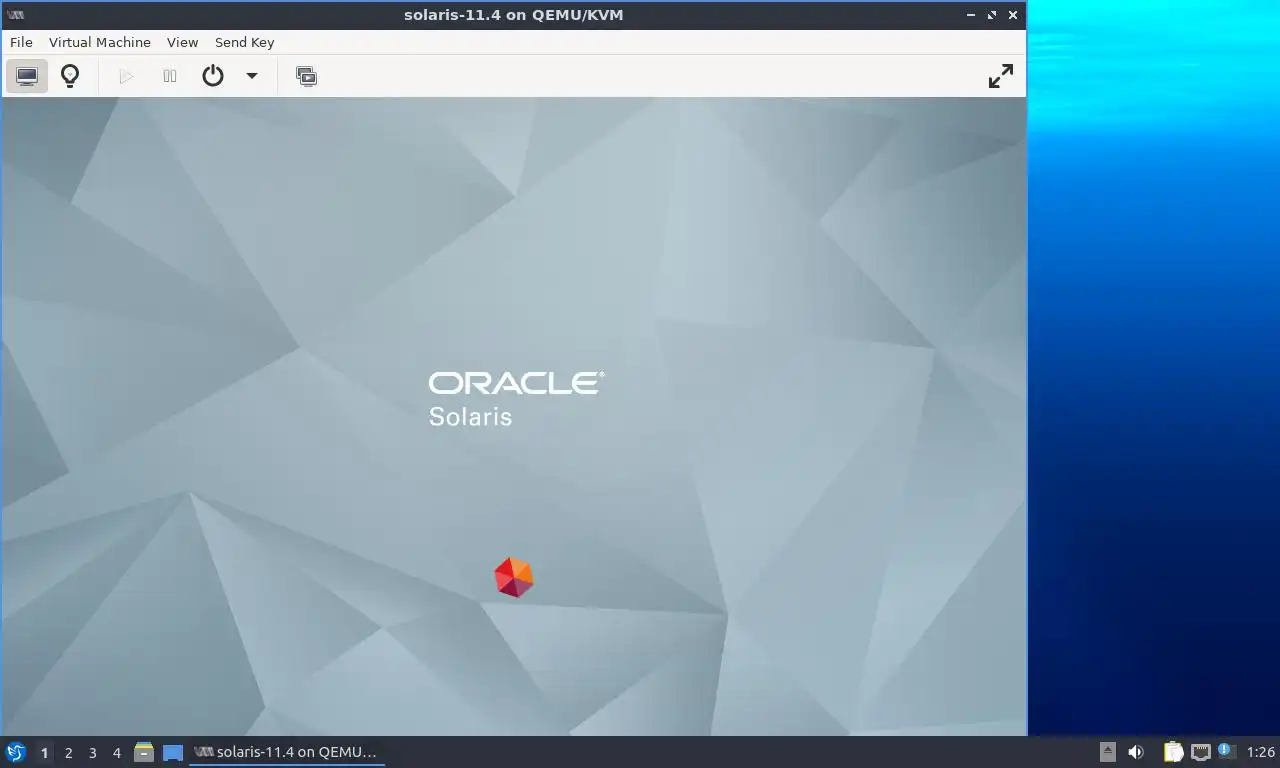
Task: Open the desktop start menu icon
Action: click(15, 752)
